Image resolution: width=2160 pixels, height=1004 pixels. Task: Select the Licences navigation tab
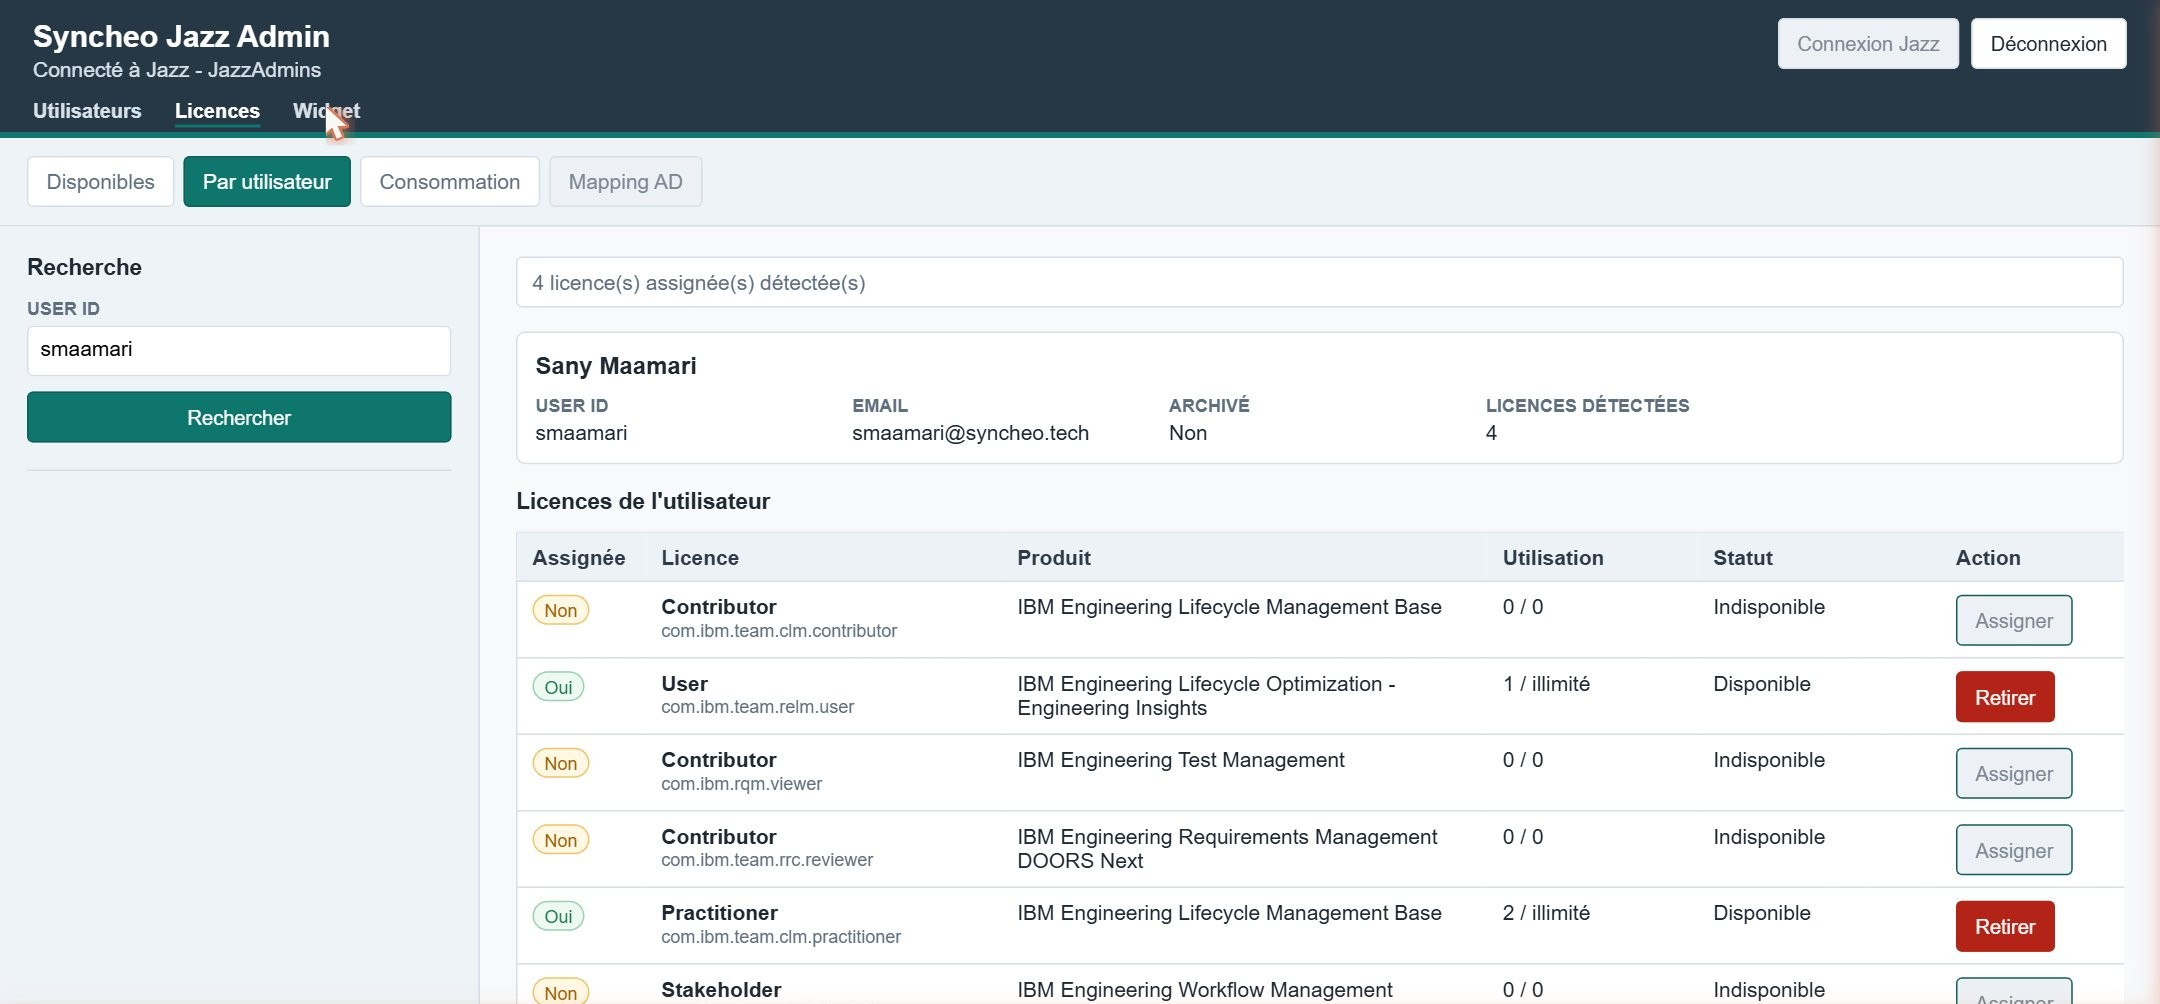[217, 111]
